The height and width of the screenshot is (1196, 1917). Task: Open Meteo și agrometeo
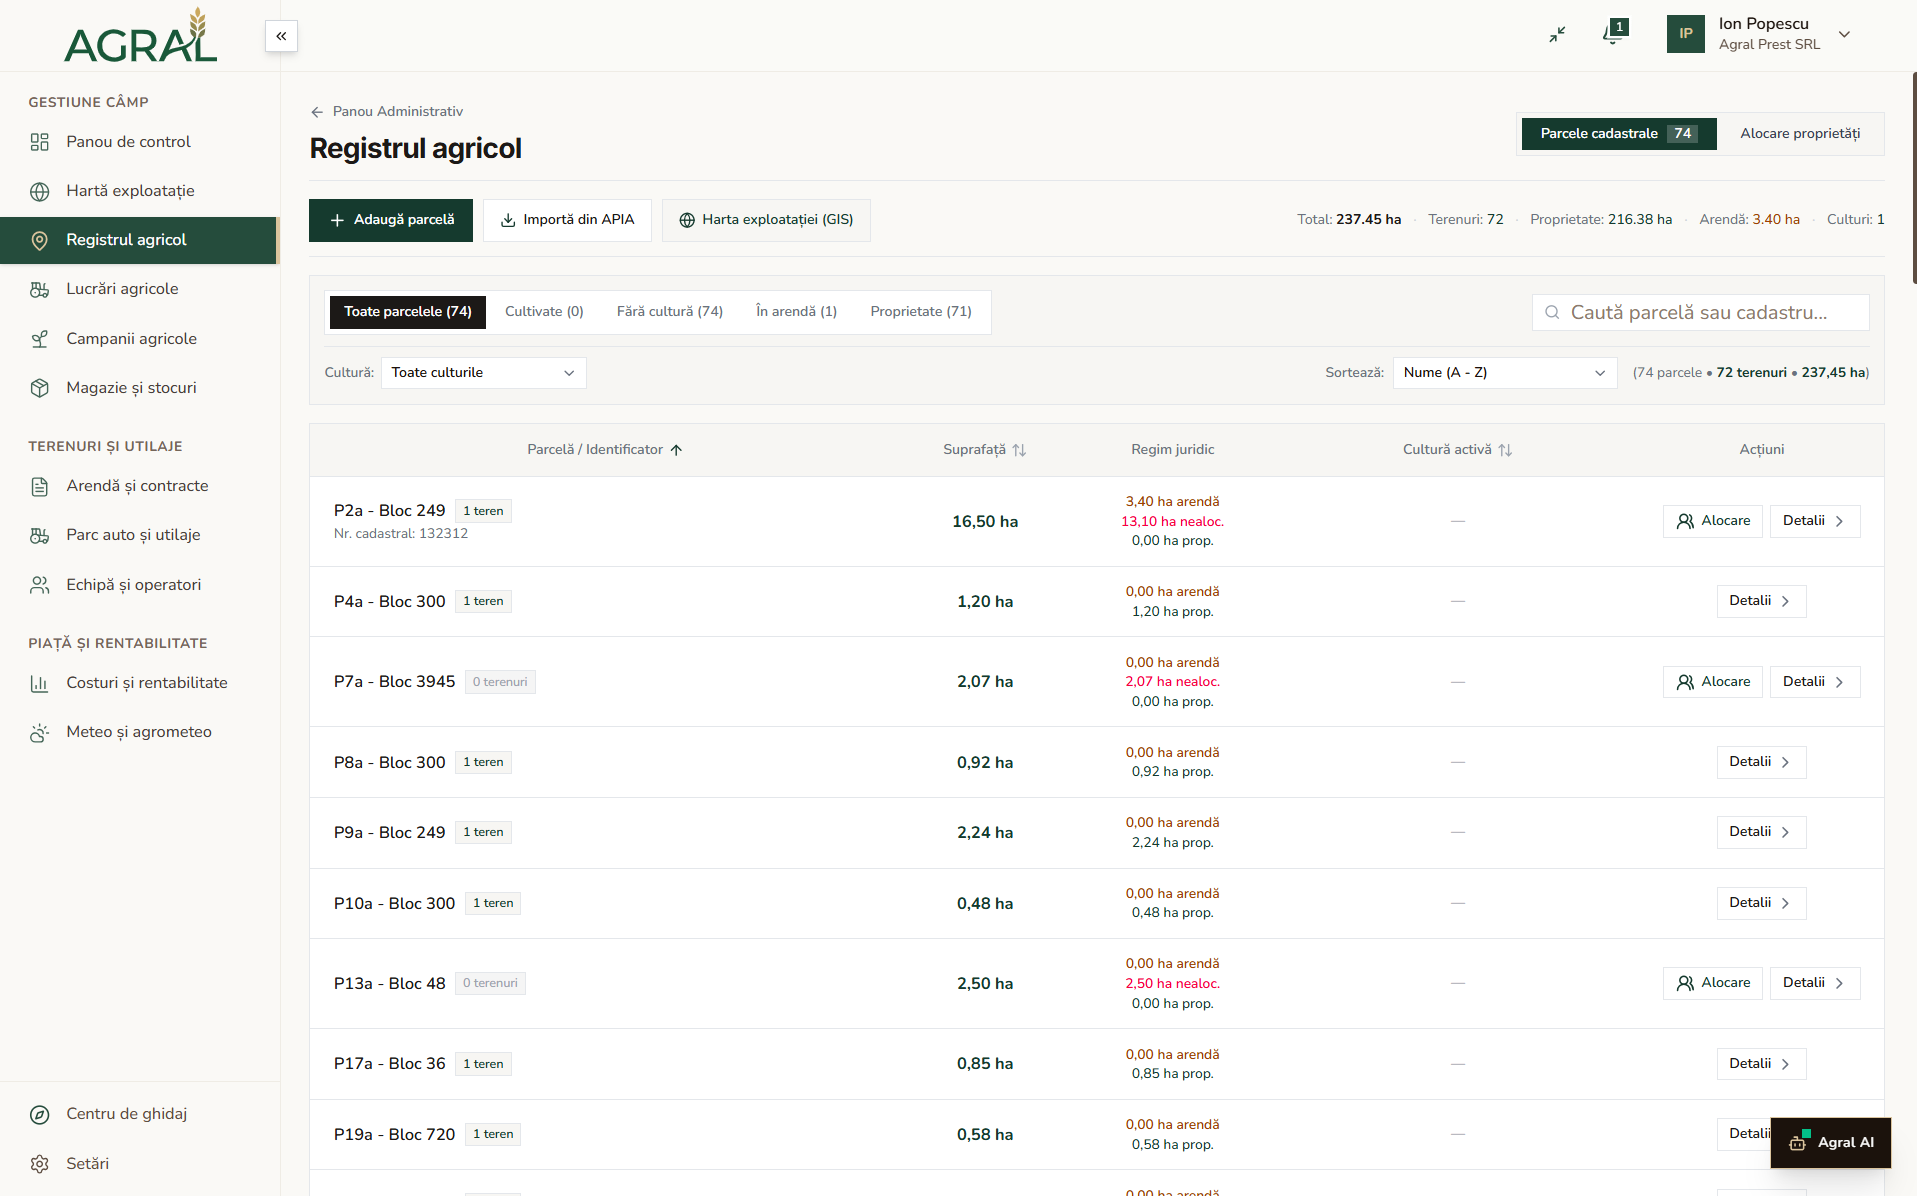click(139, 732)
